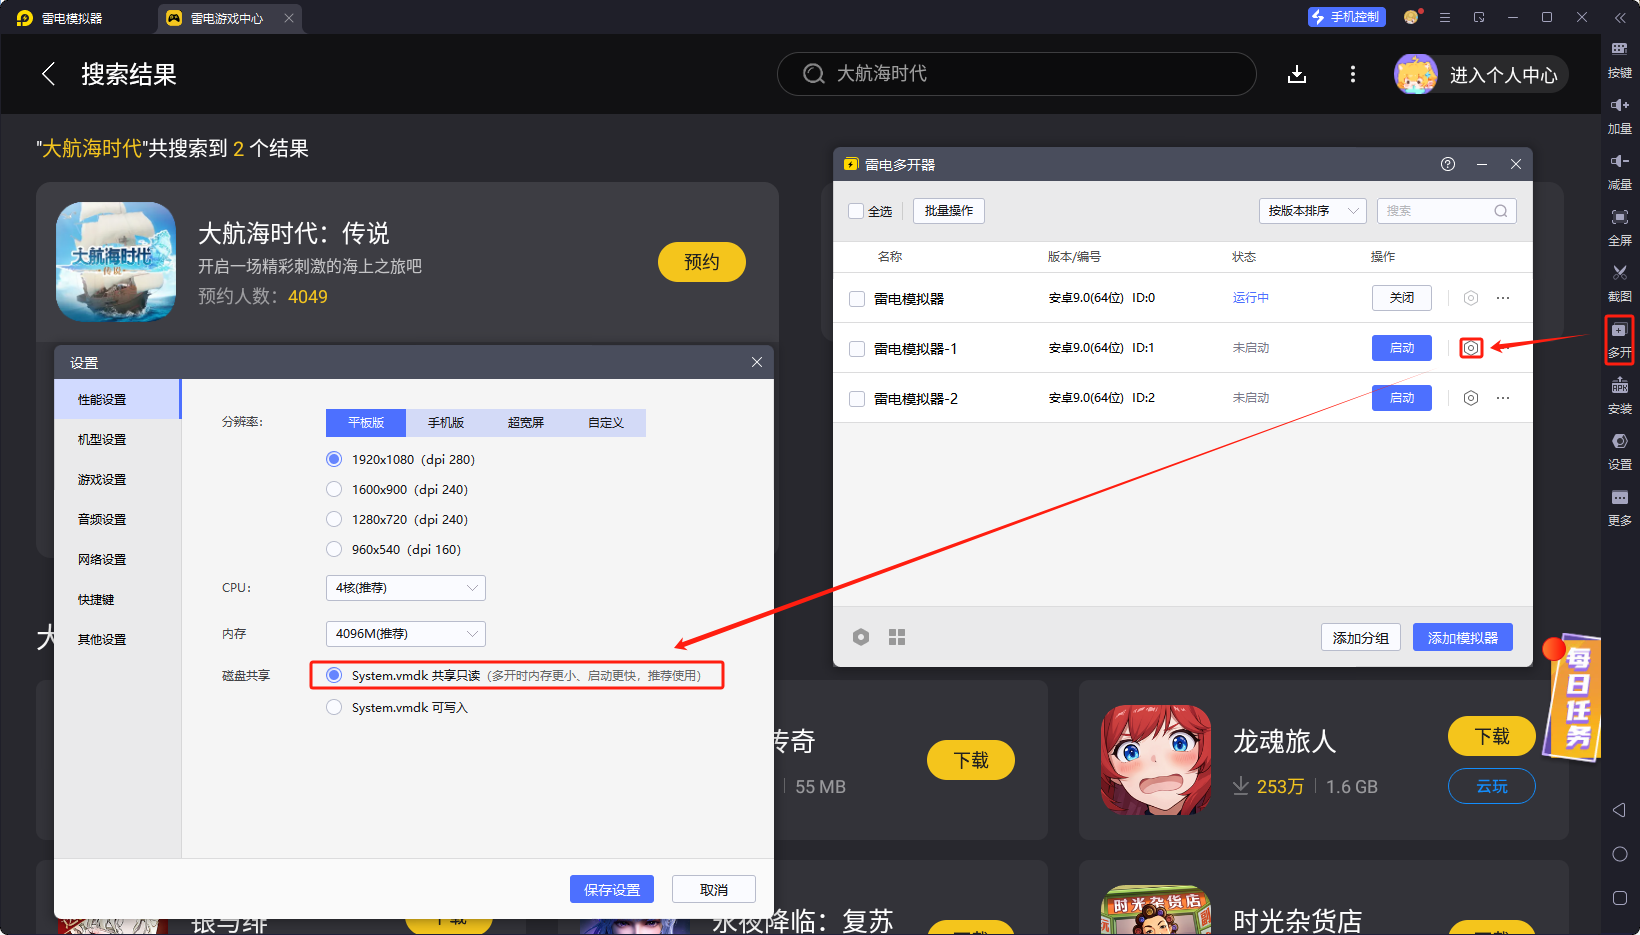The image size is (1640, 935).
Task: Open 更多 options in sidebar
Action: pos(1619,508)
